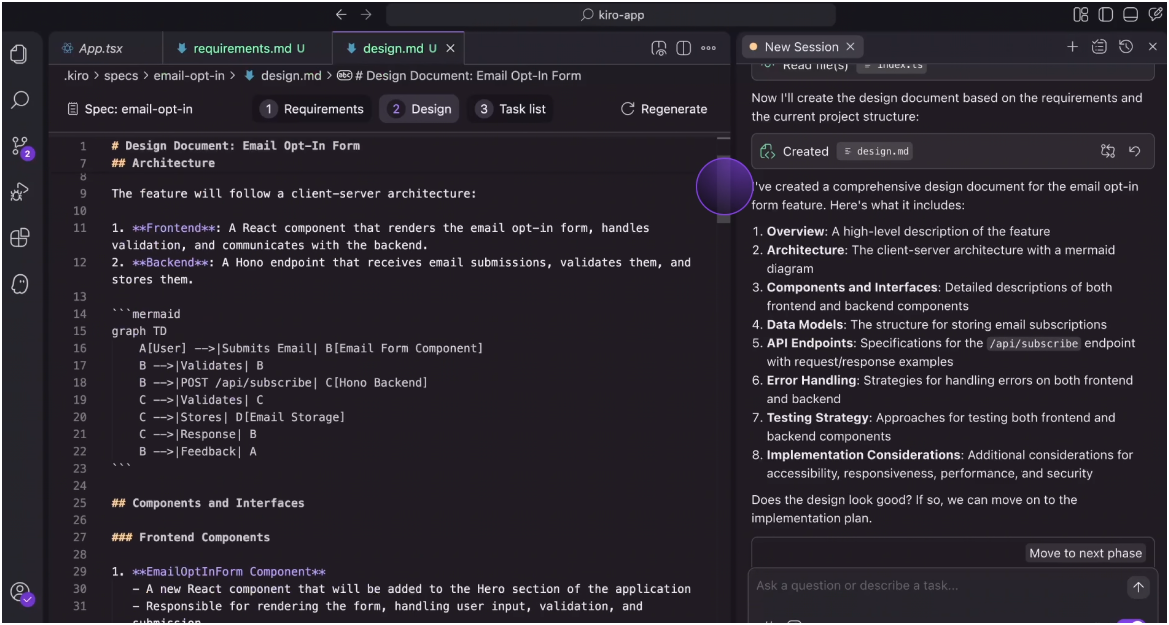Expand the design.md breadcrumb segment
Image resolution: width=1169 pixels, height=625 pixels.
pos(282,75)
